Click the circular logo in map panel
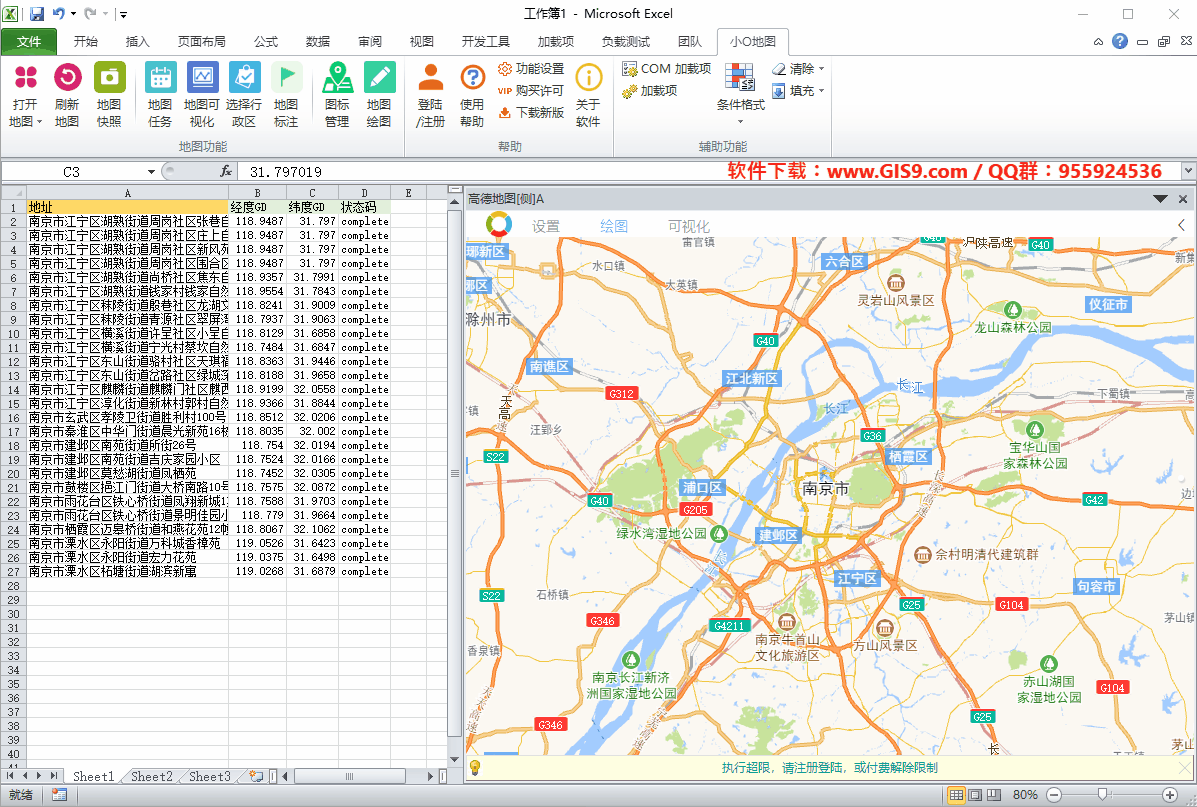This screenshot has width=1197, height=807. (x=499, y=224)
